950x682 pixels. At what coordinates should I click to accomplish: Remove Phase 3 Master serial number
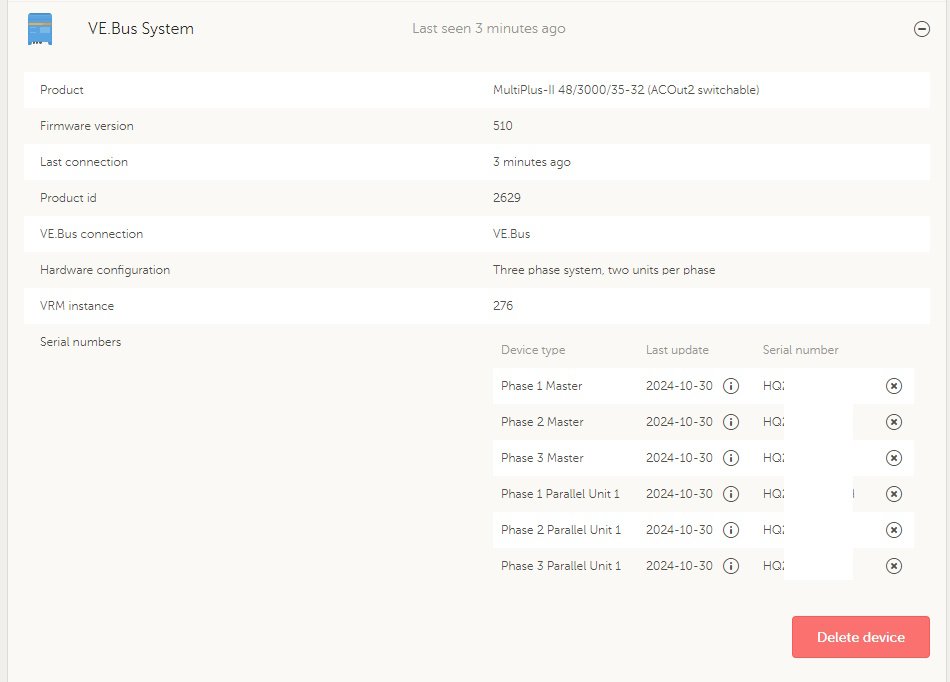[x=894, y=458]
